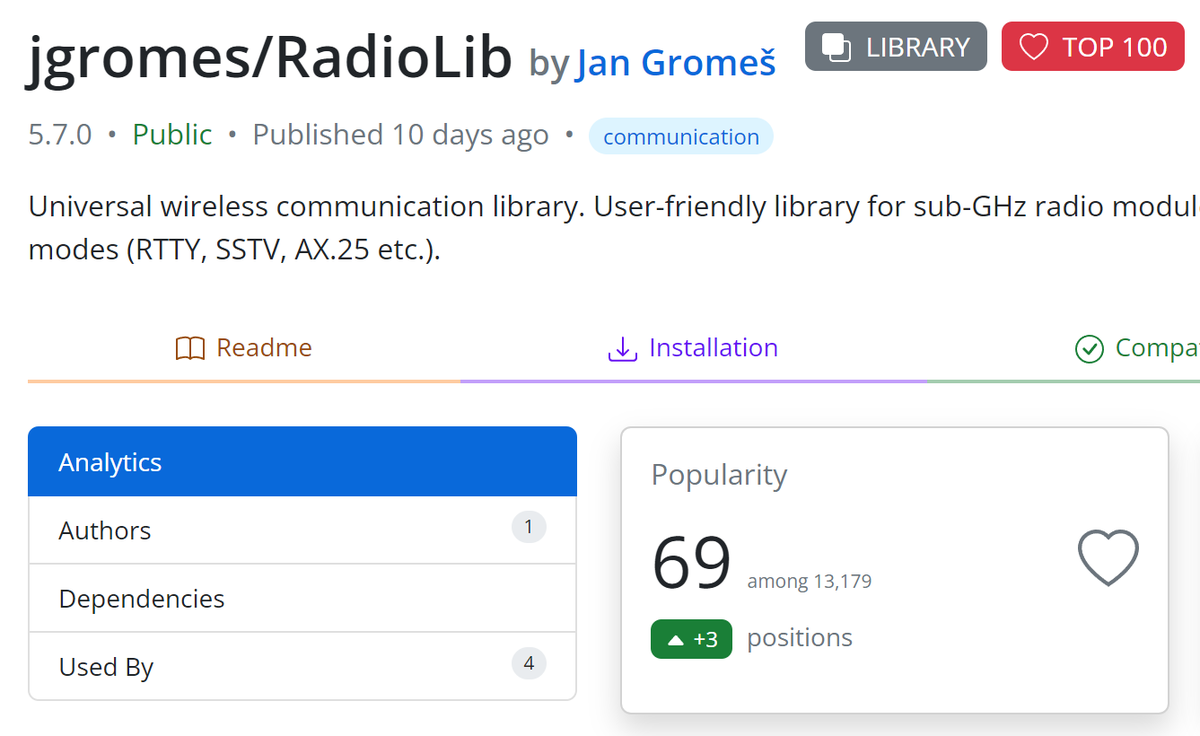Select Dependencies in the side menu

point(302,598)
